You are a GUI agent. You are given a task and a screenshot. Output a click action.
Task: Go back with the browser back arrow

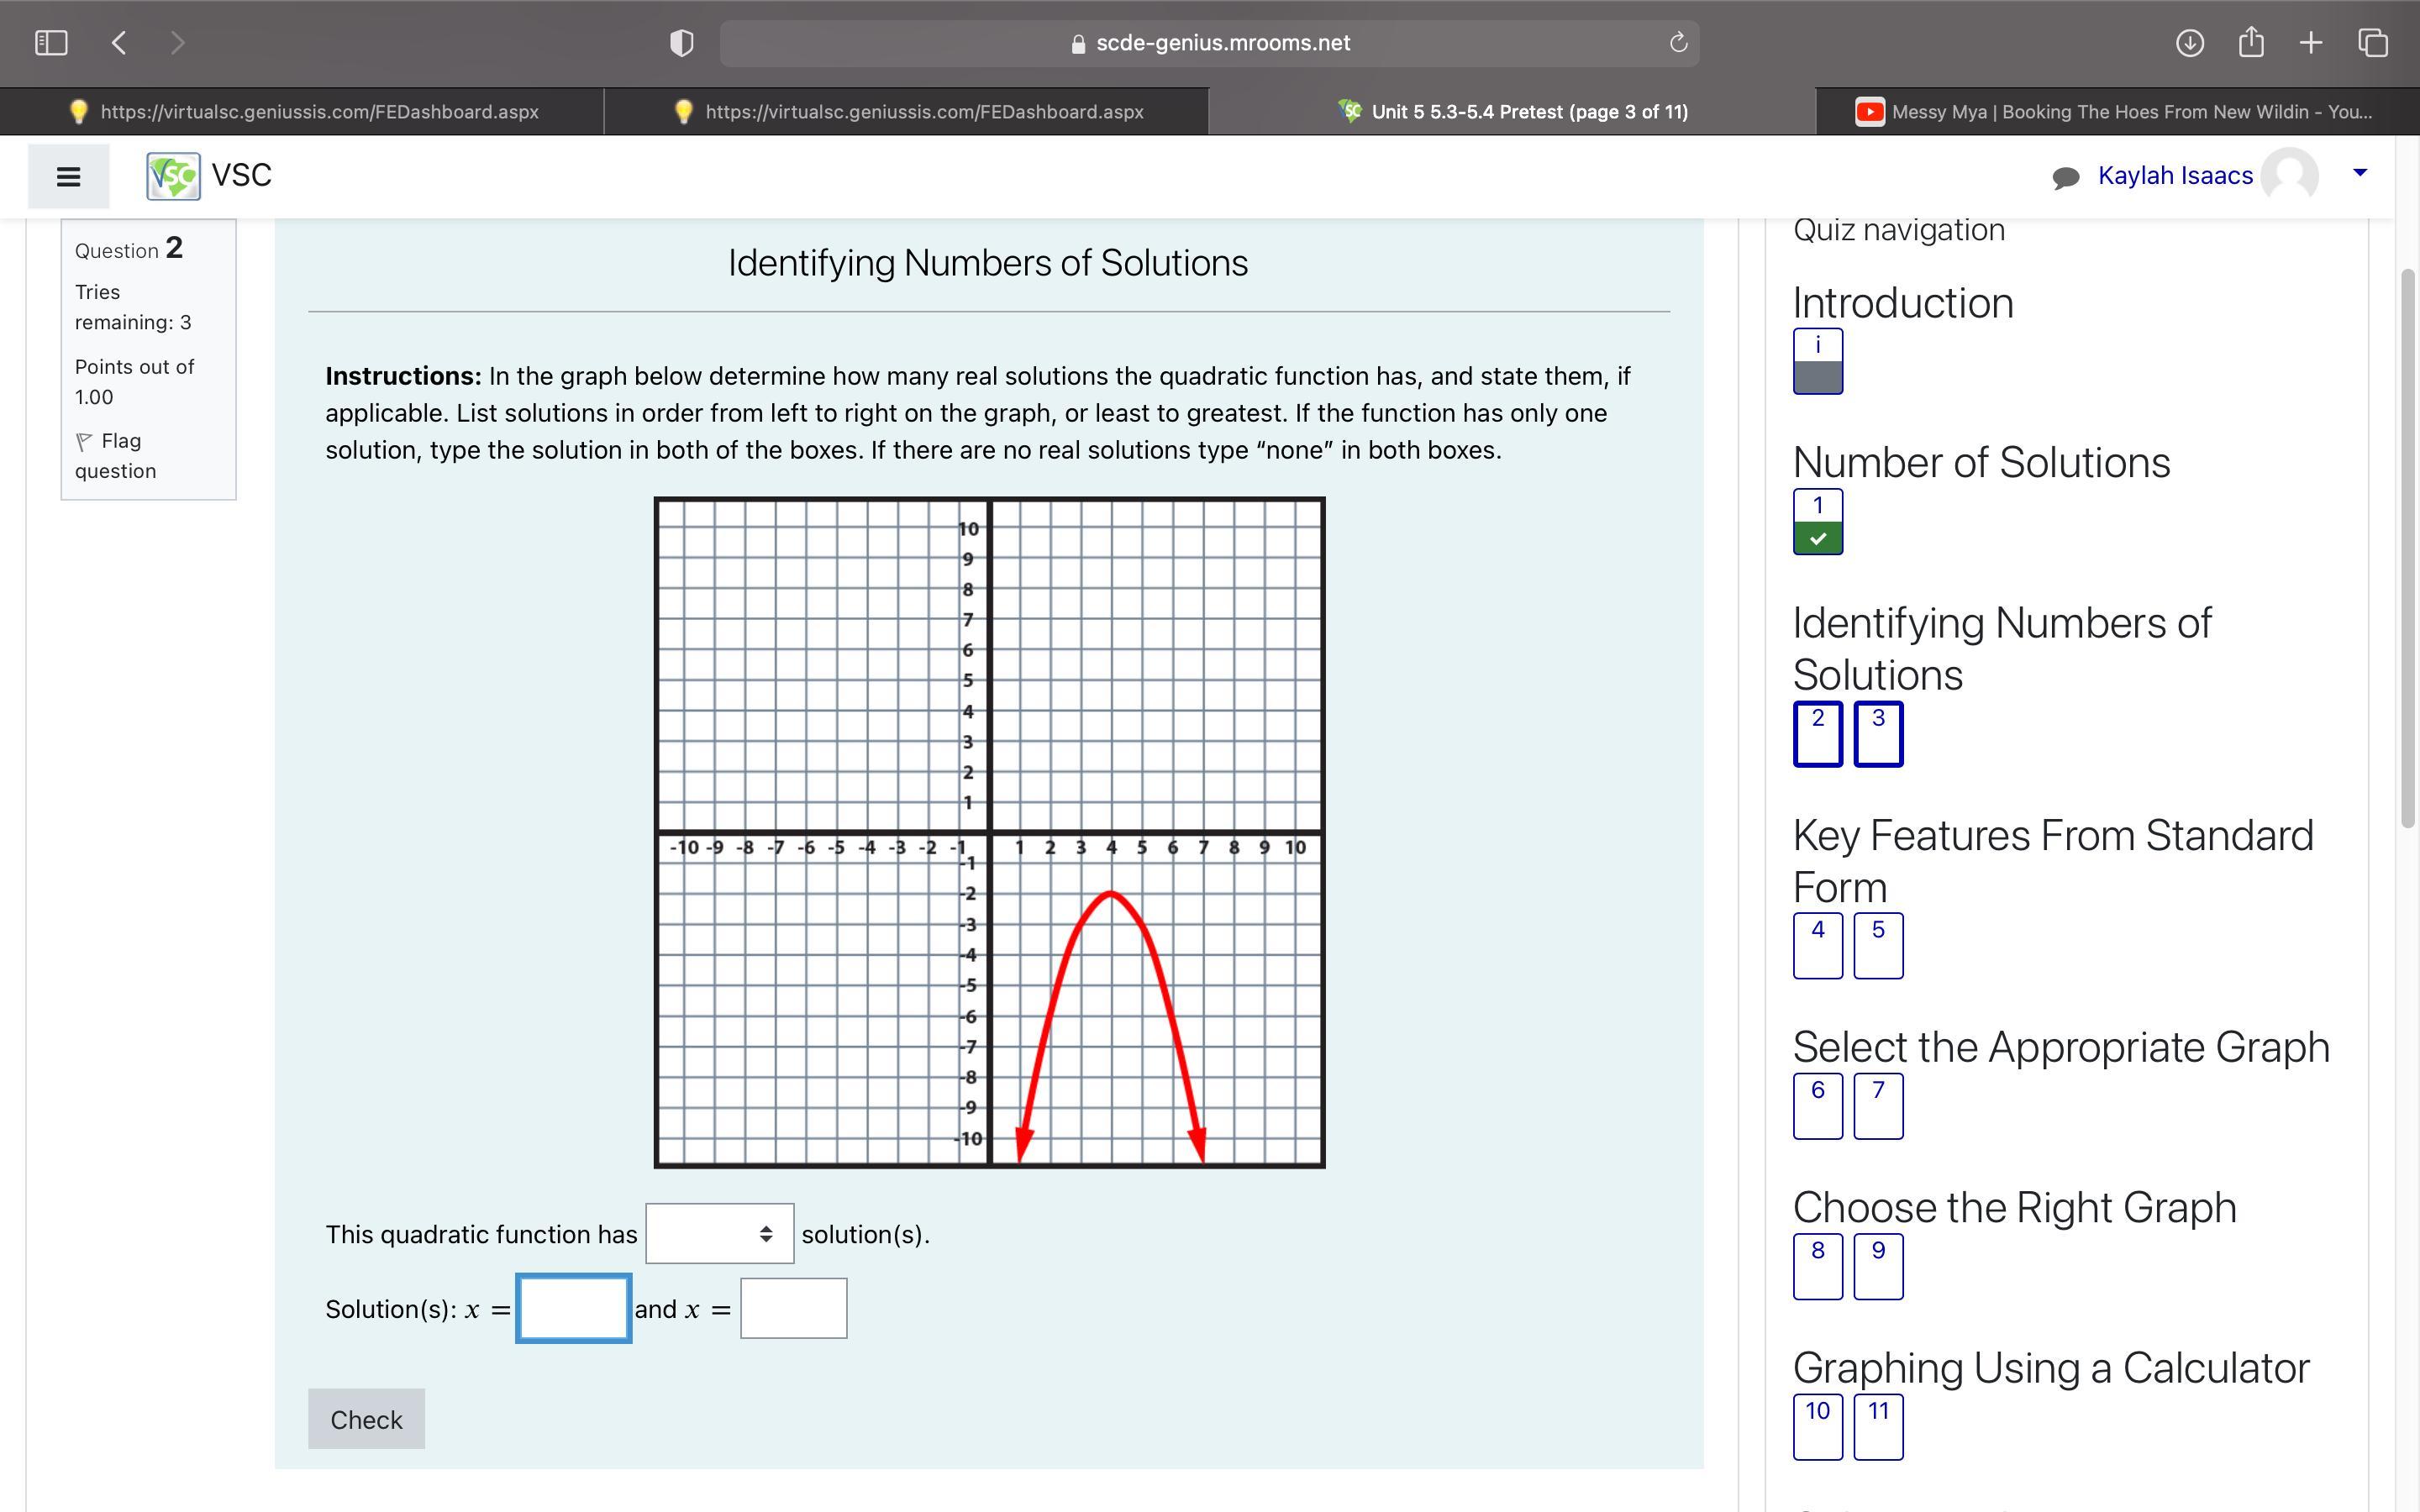[119, 43]
